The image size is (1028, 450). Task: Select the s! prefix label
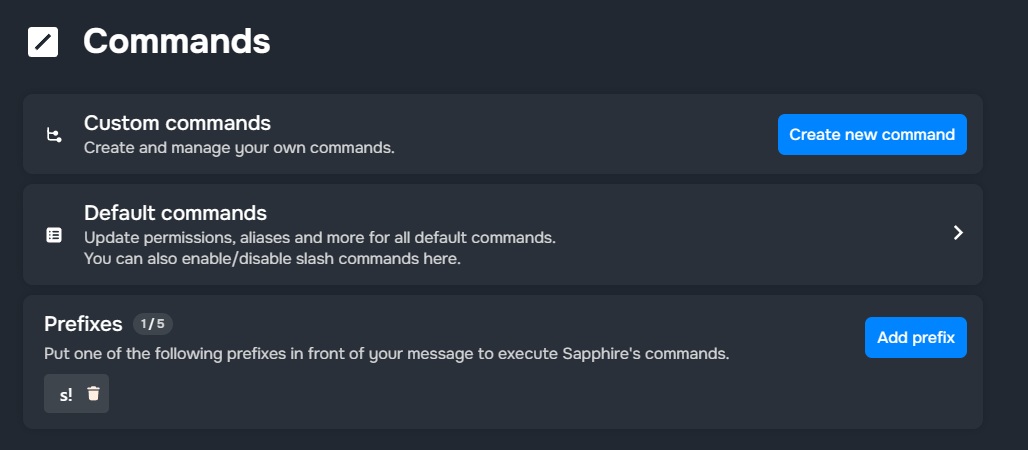pyautogui.click(x=66, y=394)
